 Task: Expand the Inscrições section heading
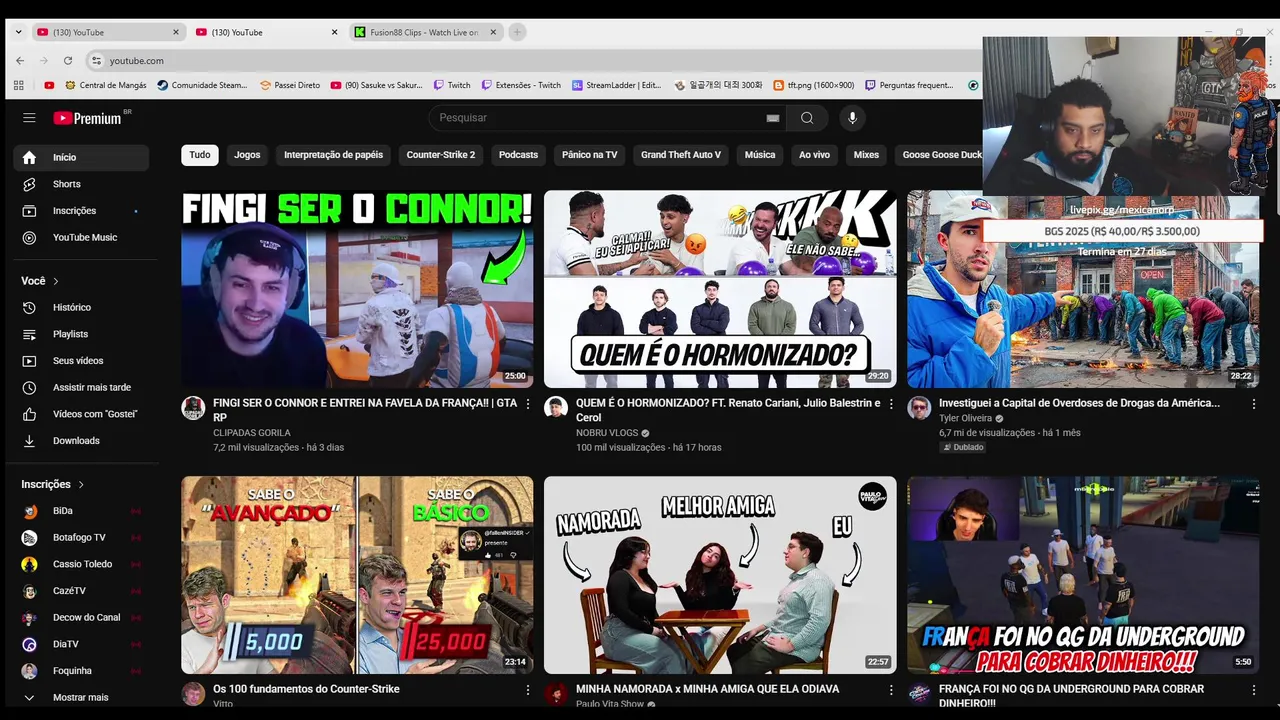(53, 484)
